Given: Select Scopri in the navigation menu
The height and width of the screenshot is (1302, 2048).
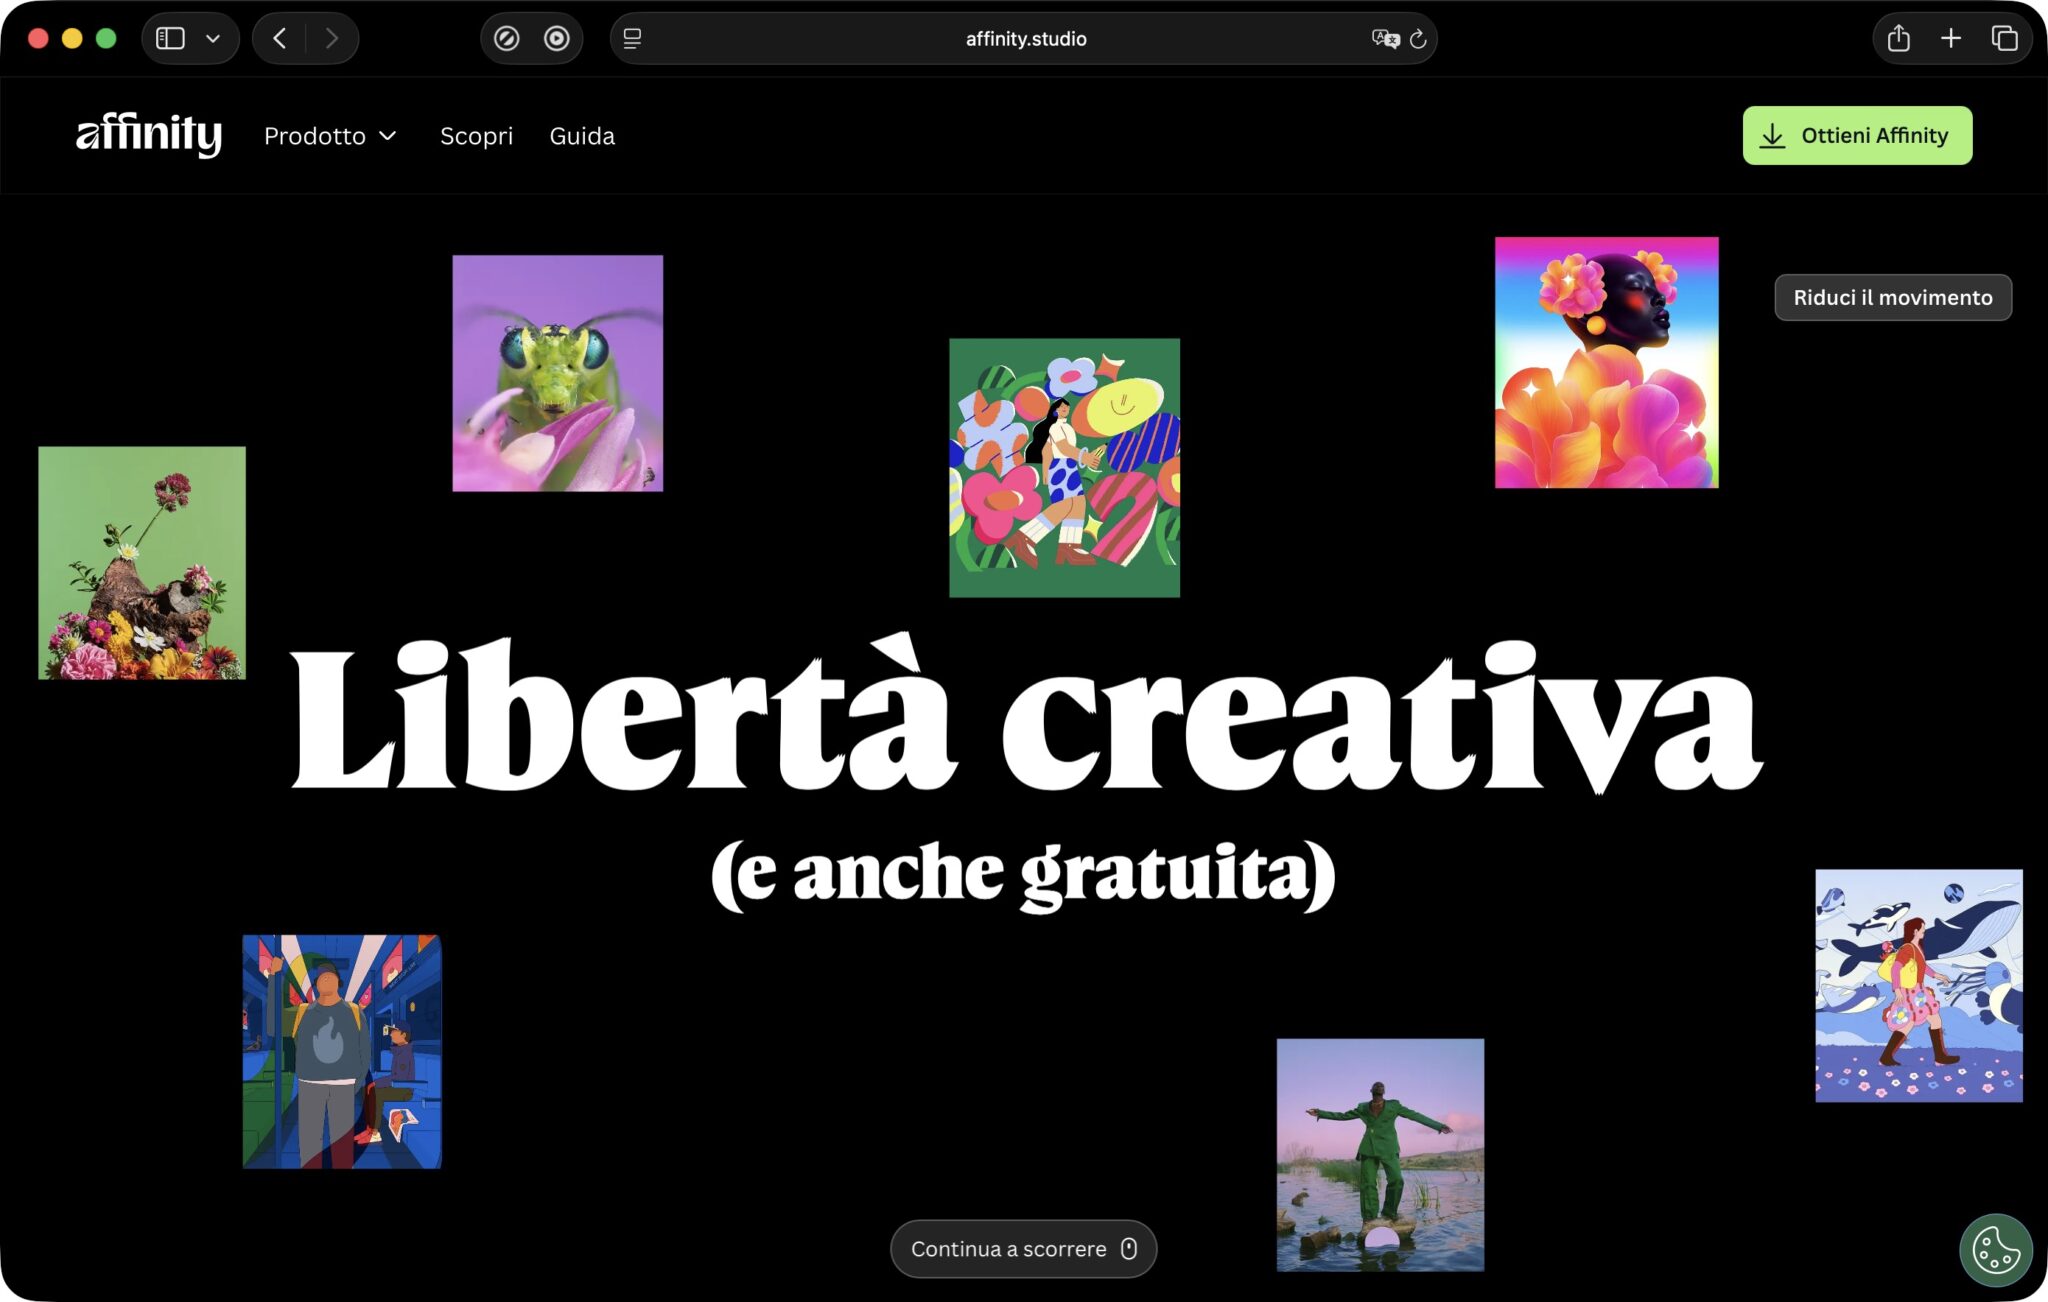Looking at the screenshot, I should 476,136.
